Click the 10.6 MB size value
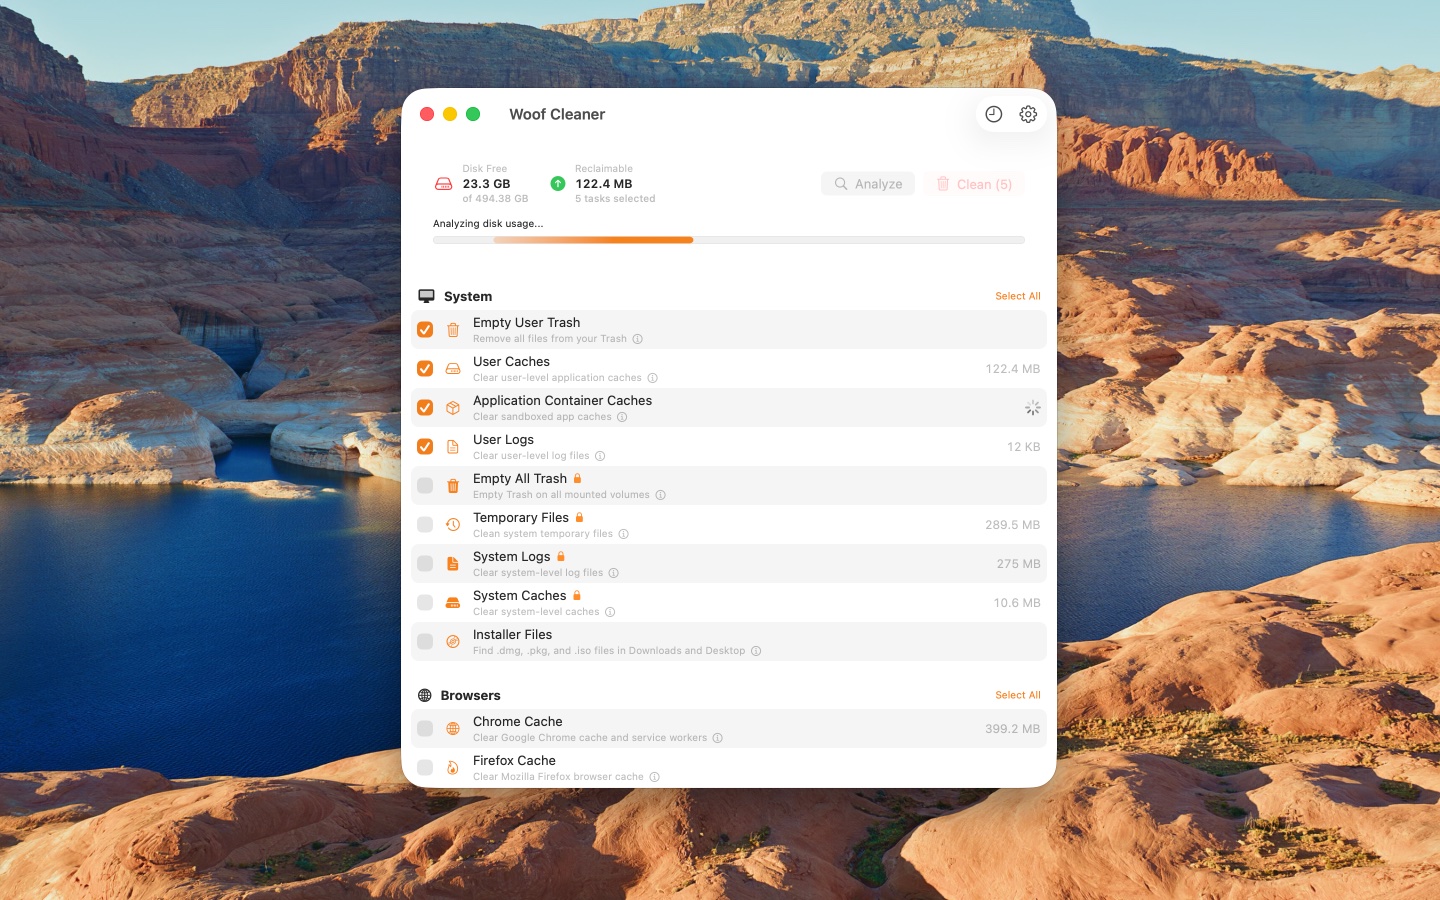 click(1017, 603)
